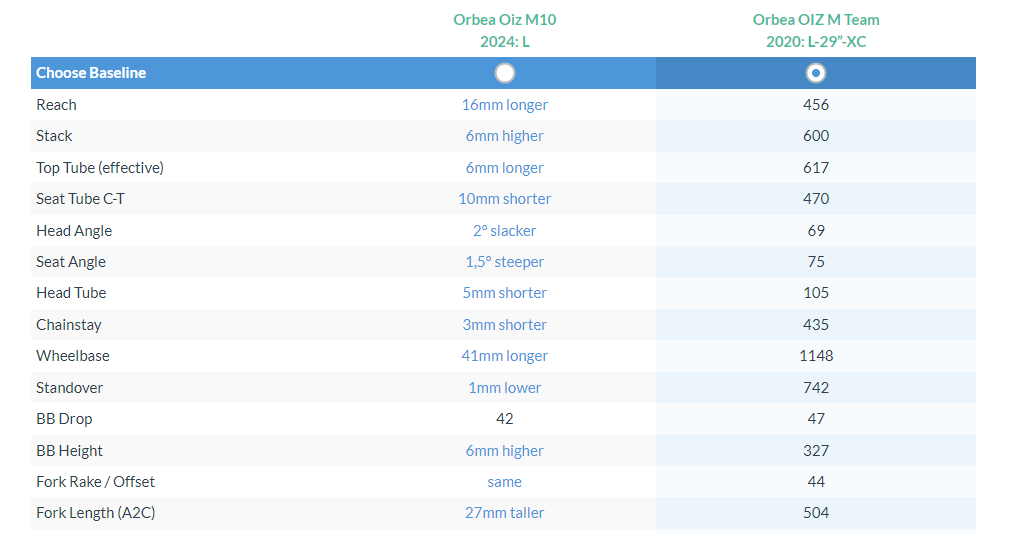Click the BB Height row label
The image size is (1011, 534).
[69, 451]
